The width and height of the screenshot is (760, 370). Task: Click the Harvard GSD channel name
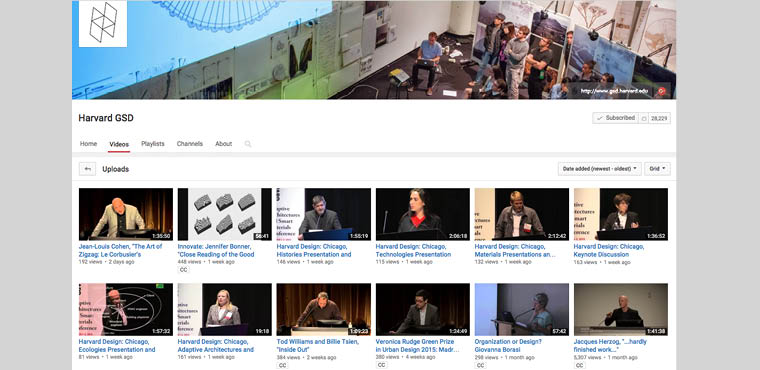106,118
